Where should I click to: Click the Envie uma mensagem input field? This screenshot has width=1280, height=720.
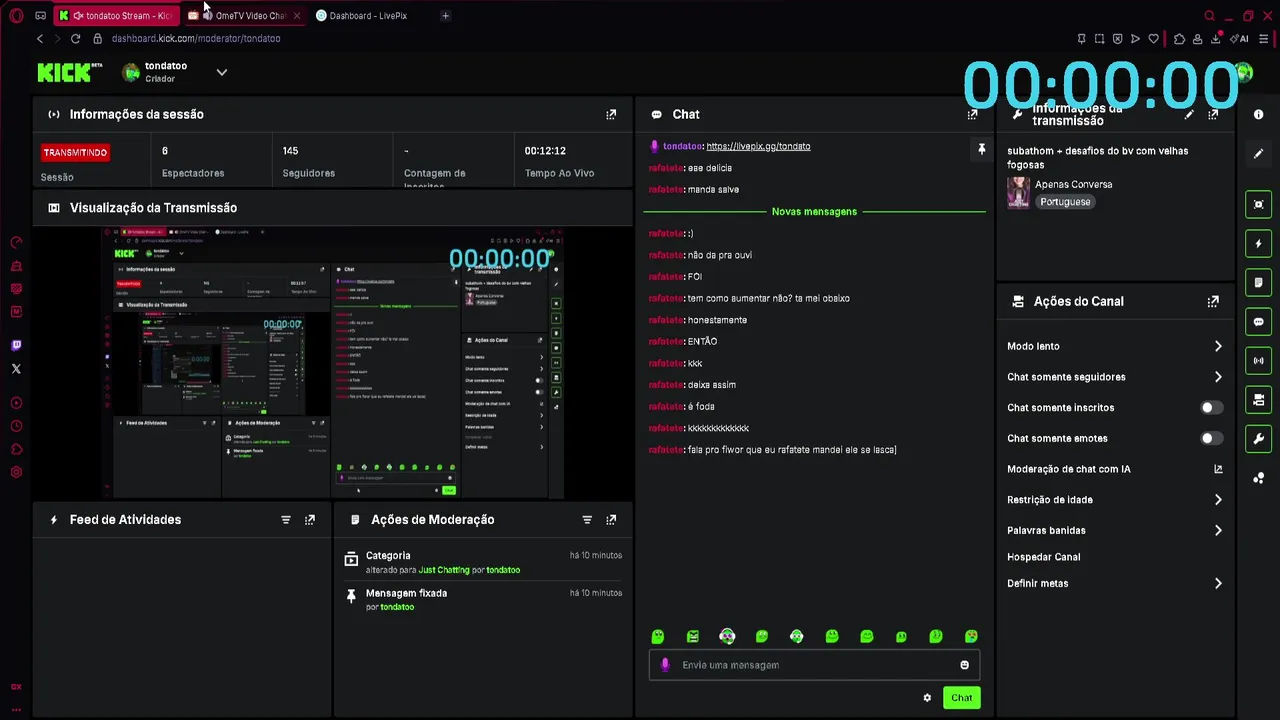[x=814, y=665]
